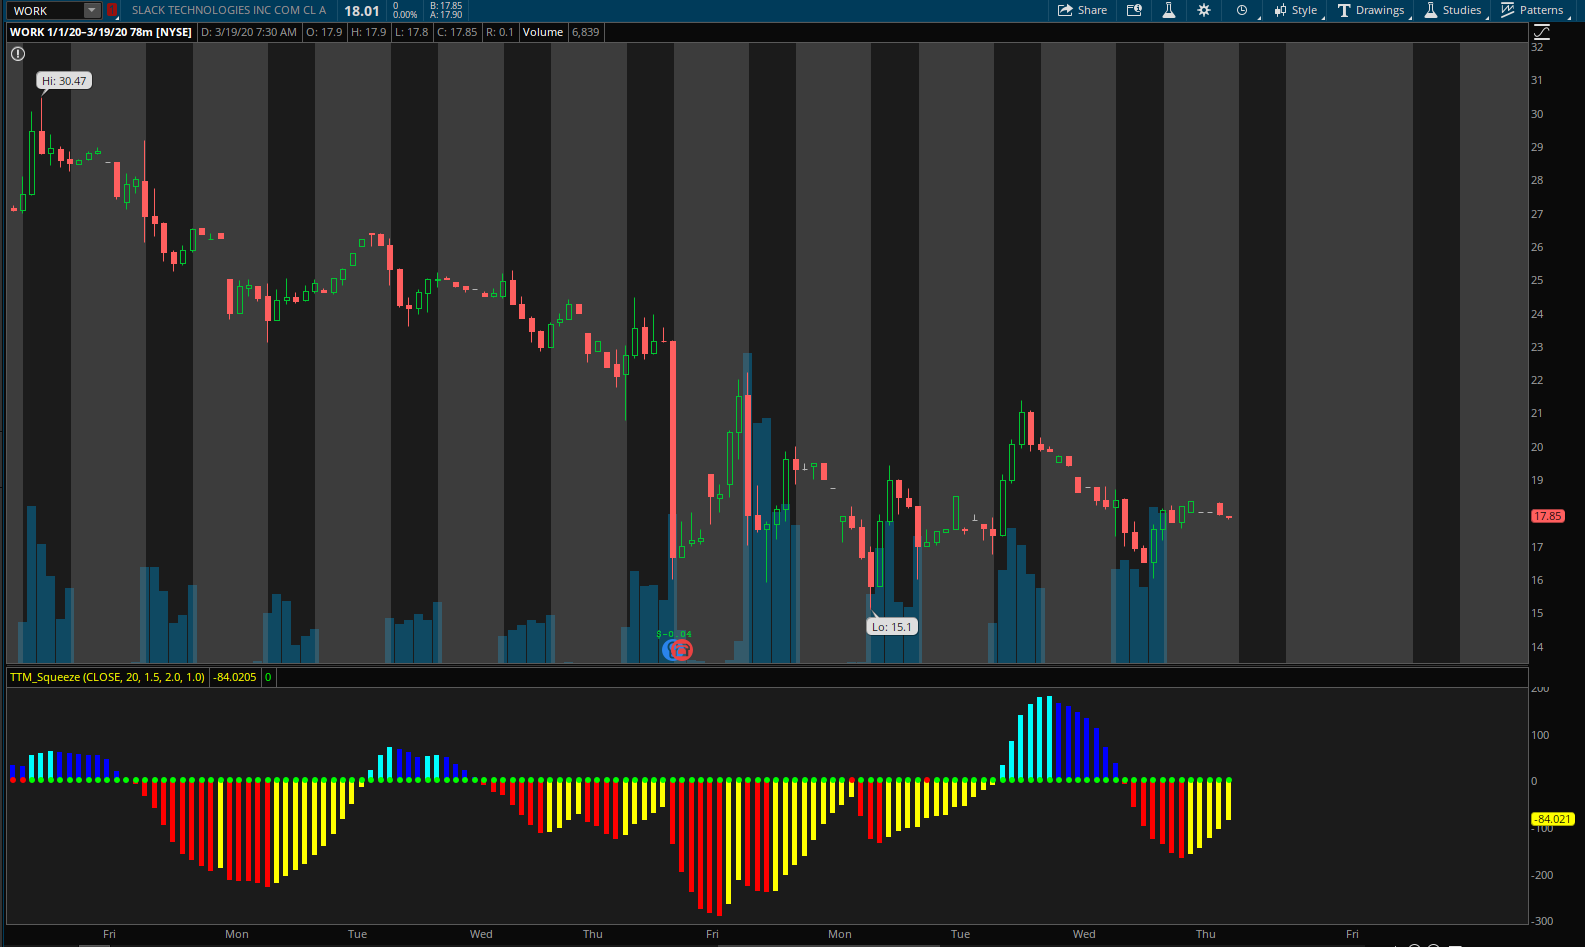The image size is (1585, 947).
Task: Open the Studies menu
Action: [1453, 10]
